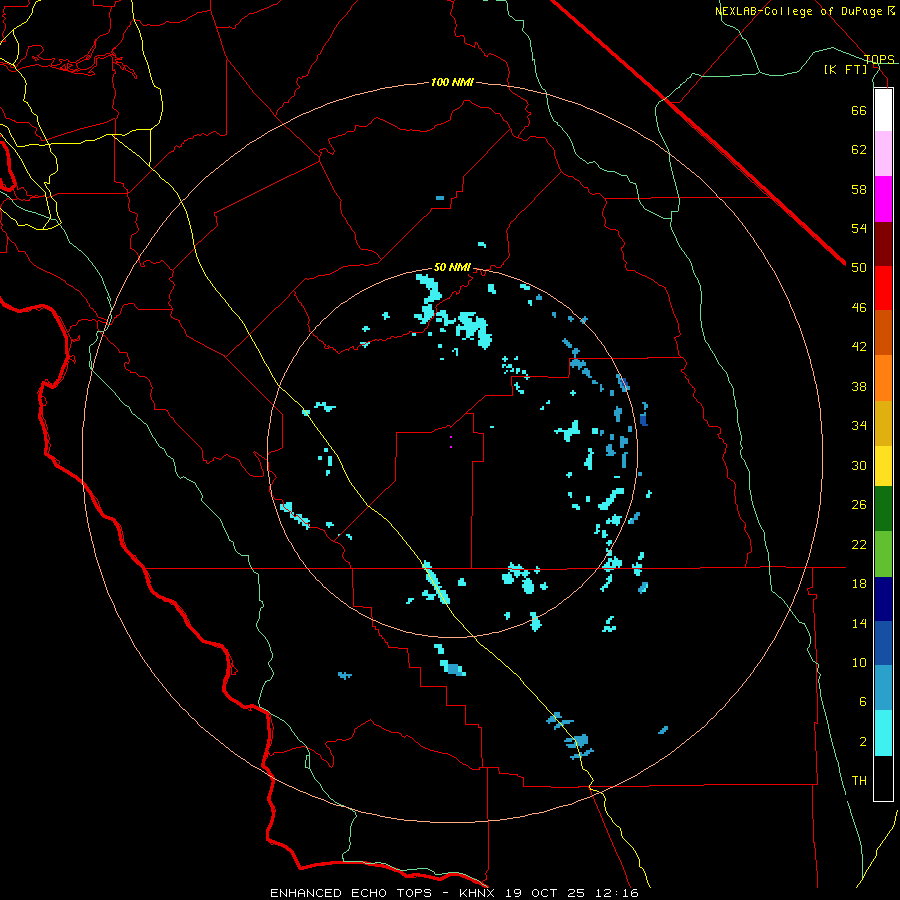This screenshot has height=900, width=900.
Task: Click the bright red 46-50 kft swatch
Action: [883, 288]
